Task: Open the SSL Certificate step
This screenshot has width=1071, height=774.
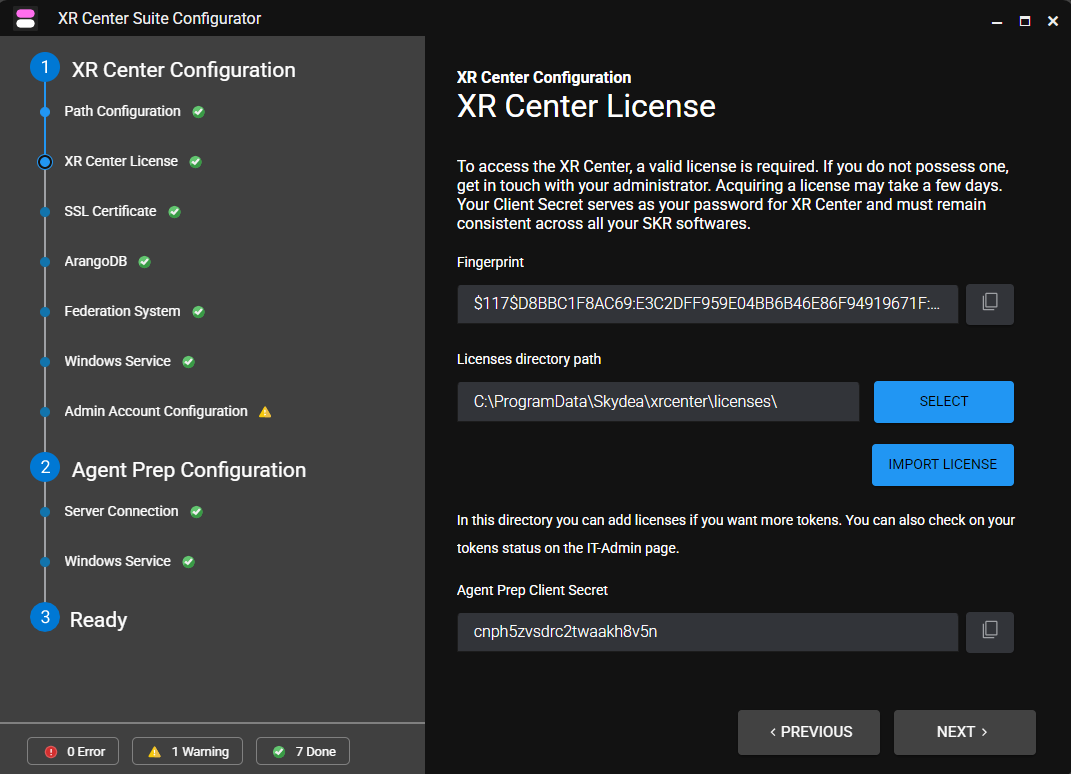Action: [110, 211]
